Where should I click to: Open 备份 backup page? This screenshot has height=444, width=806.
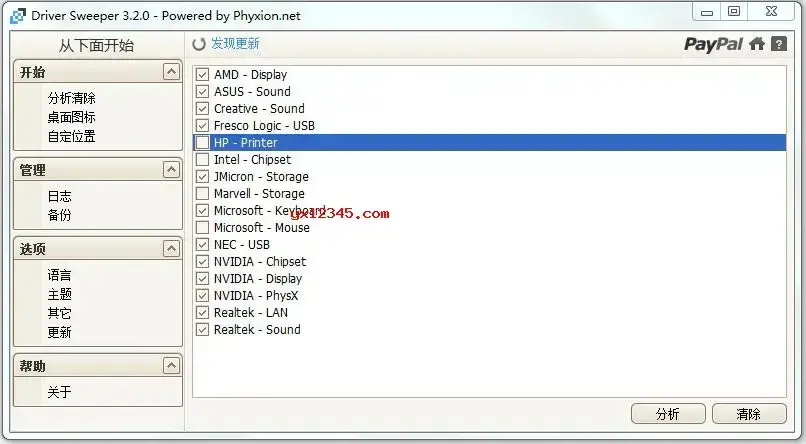60,215
